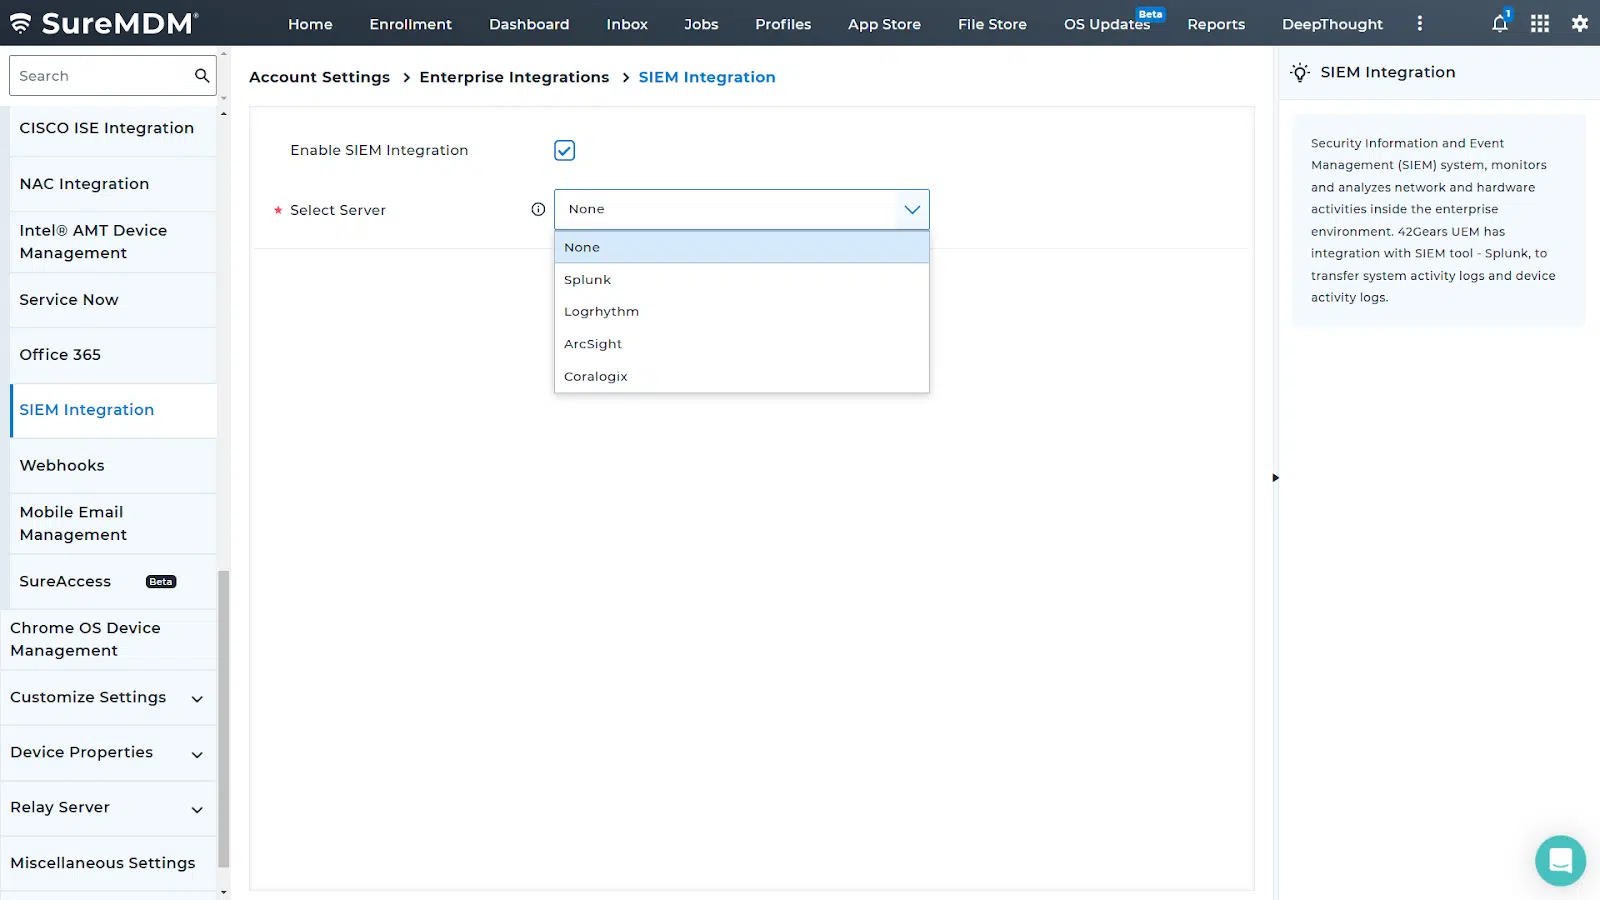Open NAC Integration settings
The height and width of the screenshot is (900, 1600).
click(x=113, y=184)
